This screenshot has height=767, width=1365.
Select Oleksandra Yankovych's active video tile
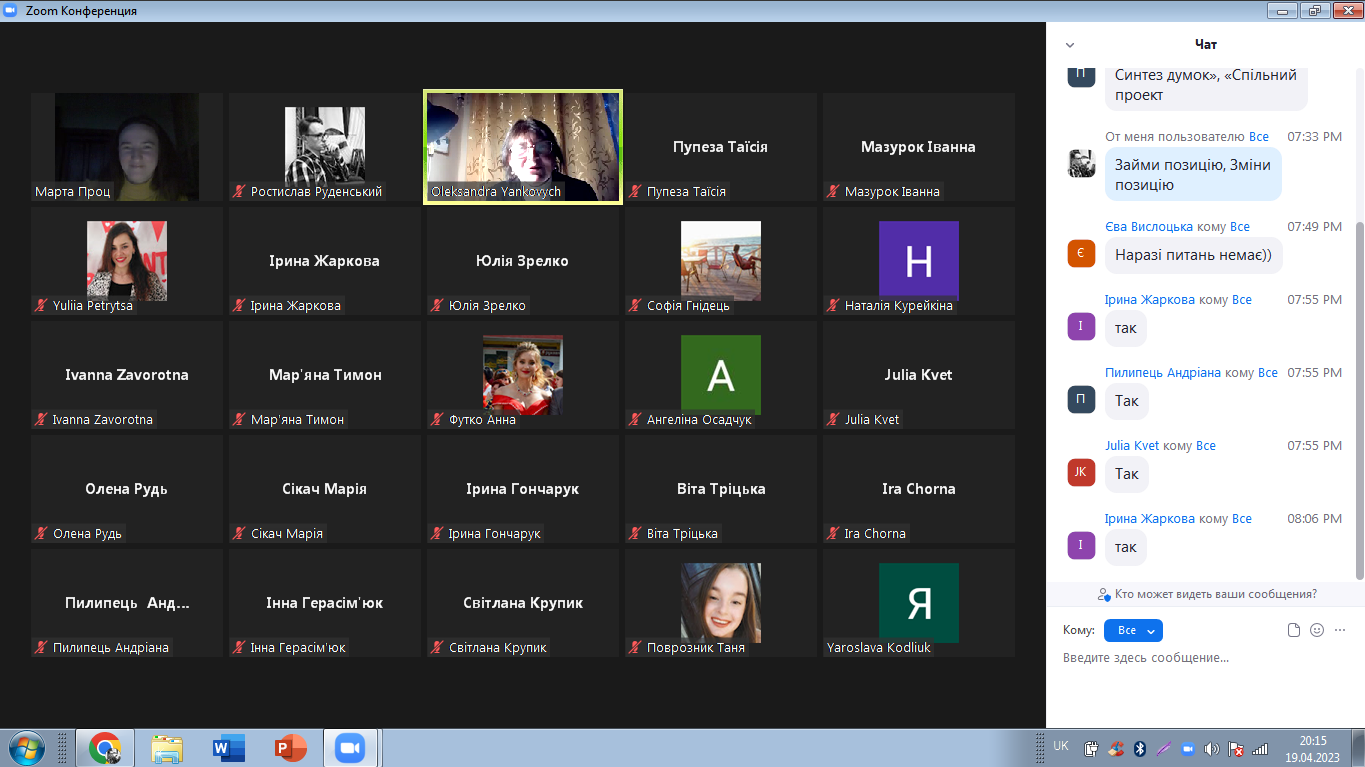(523, 146)
